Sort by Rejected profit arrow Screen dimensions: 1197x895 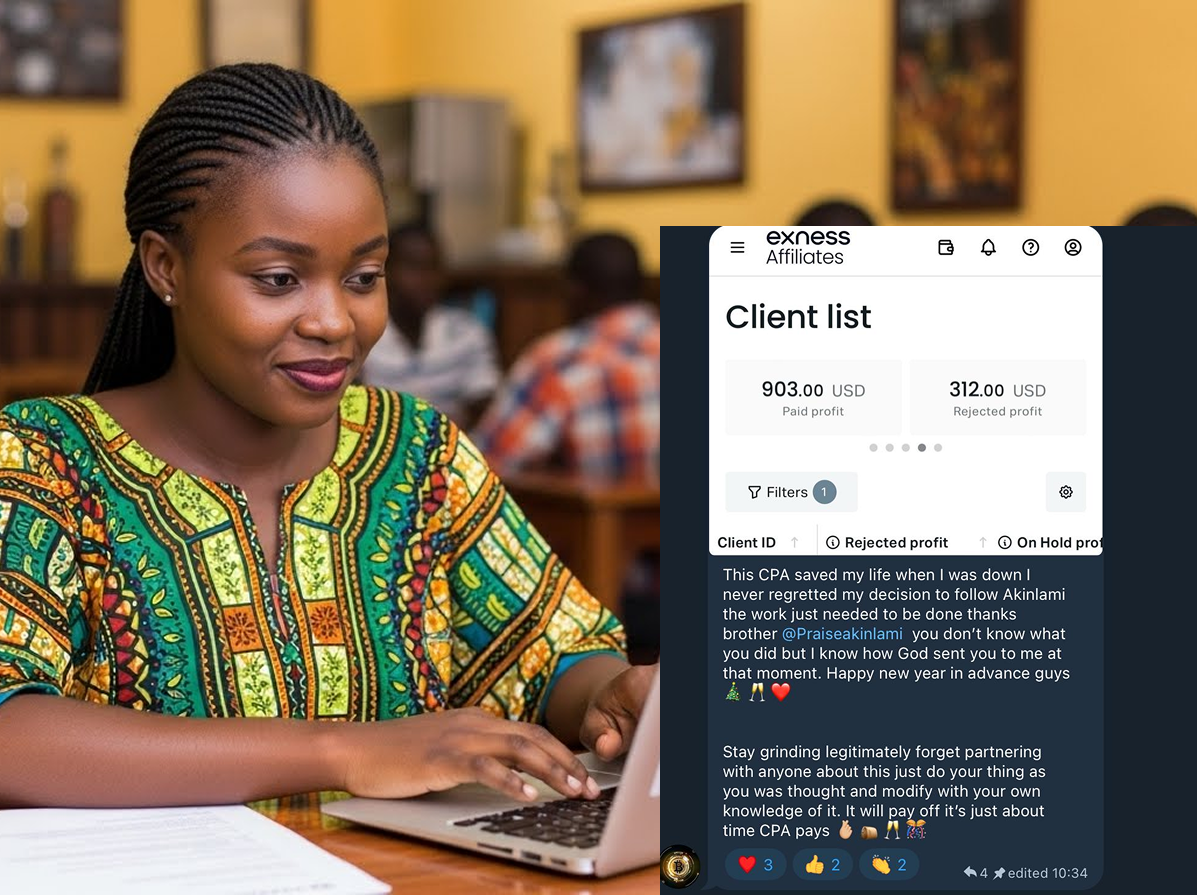(x=982, y=542)
